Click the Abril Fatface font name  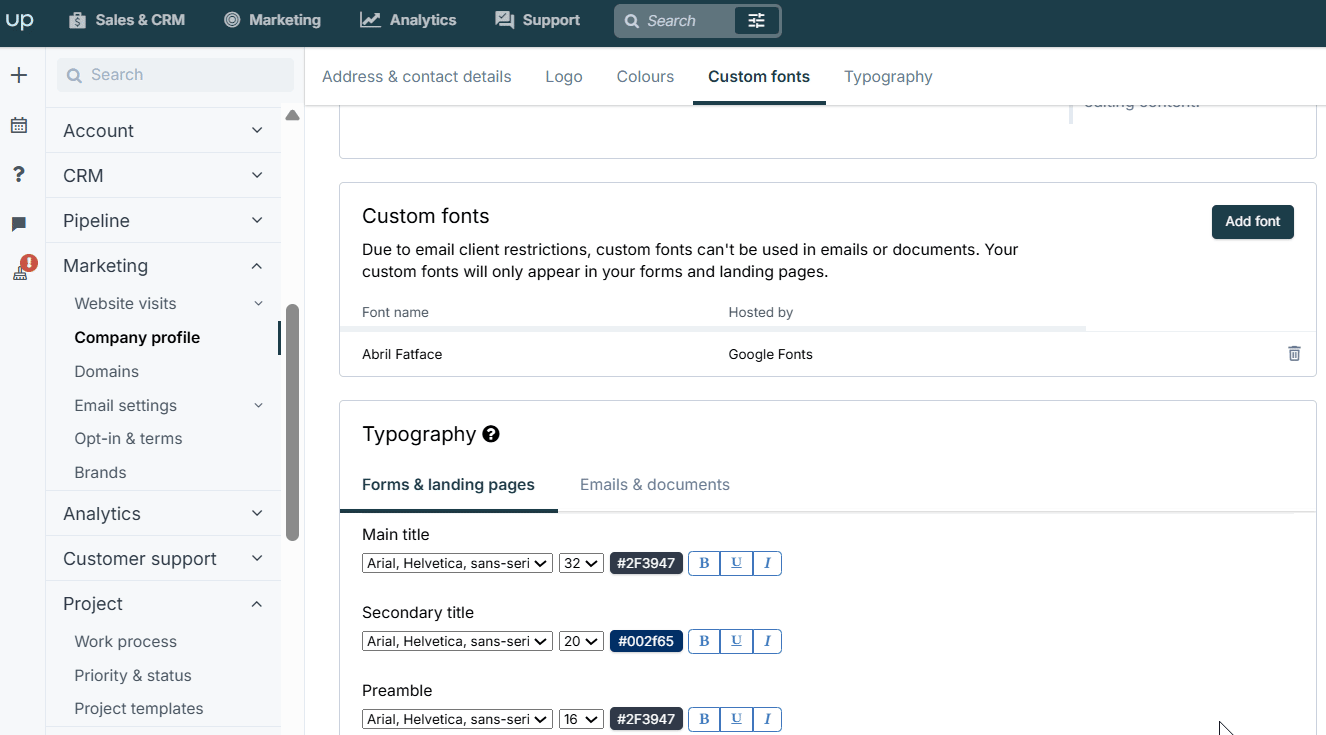402,354
